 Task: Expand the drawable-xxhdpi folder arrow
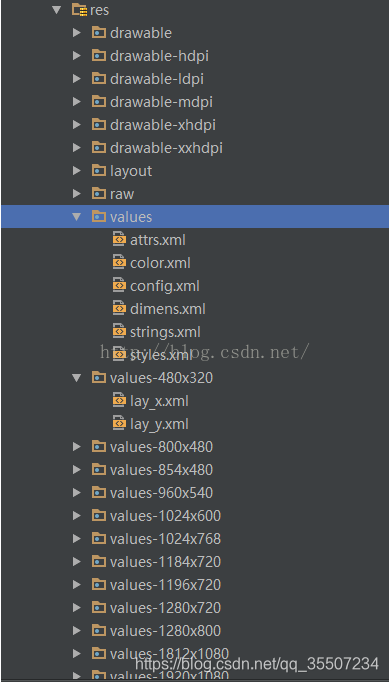77,148
